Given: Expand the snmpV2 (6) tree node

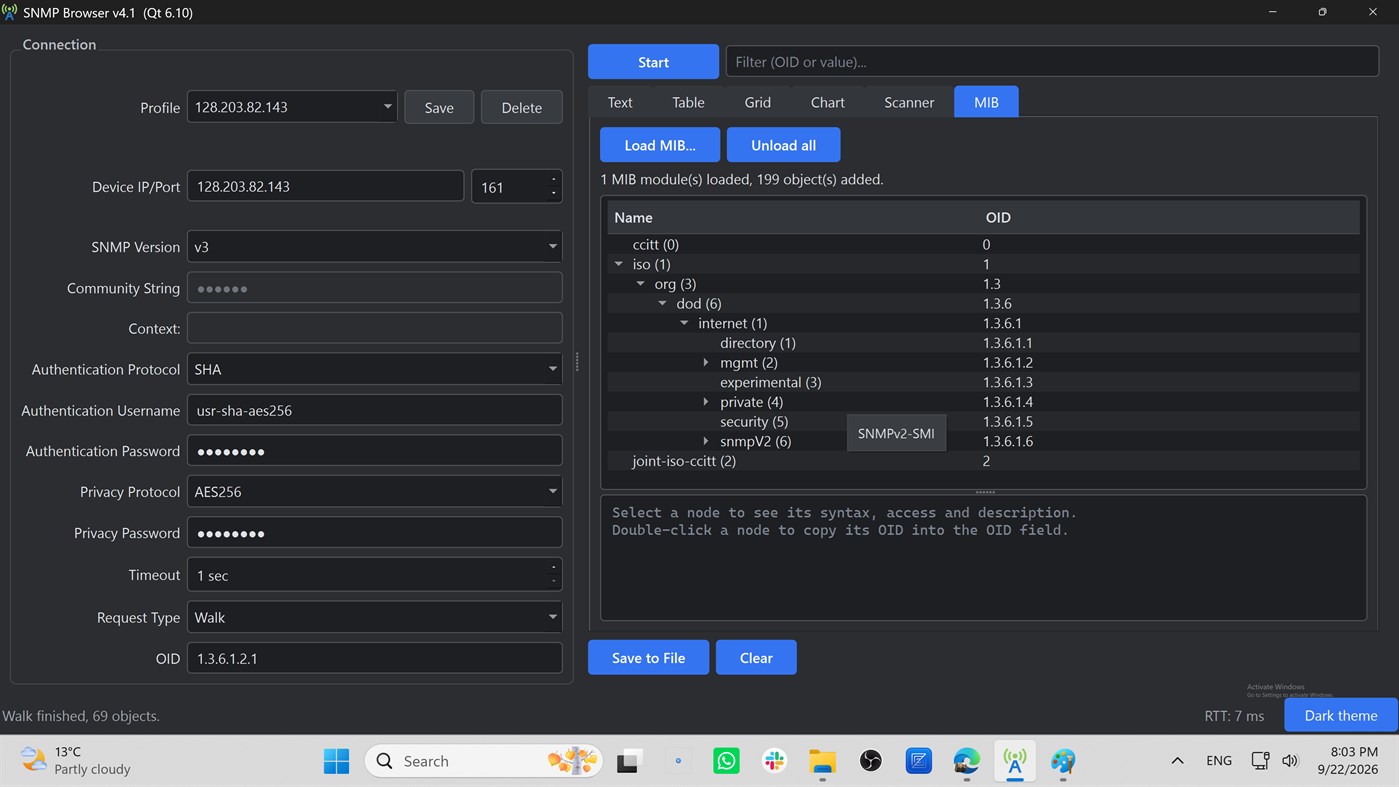Looking at the screenshot, I should pos(706,441).
